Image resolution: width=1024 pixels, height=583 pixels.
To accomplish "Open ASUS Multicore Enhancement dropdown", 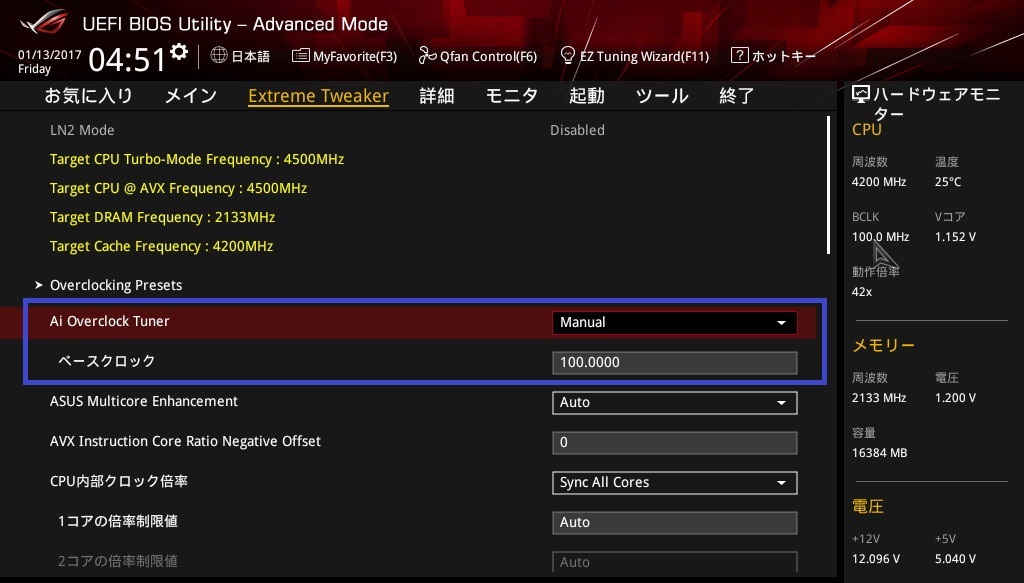I will pyautogui.click(x=675, y=402).
